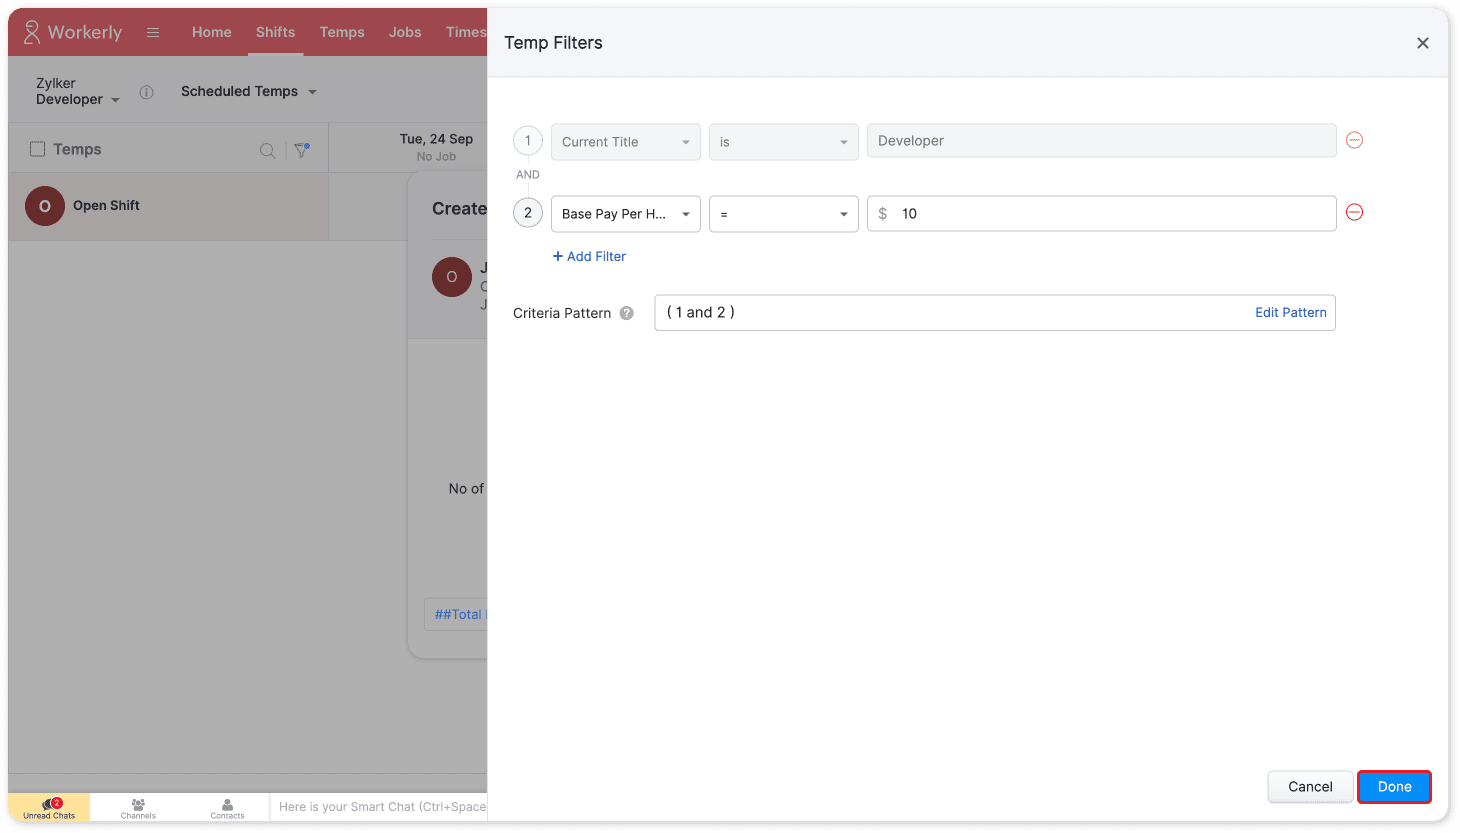Click the 'No Job' label under the date
The width and height of the screenshot is (1460, 833).
[436, 157]
